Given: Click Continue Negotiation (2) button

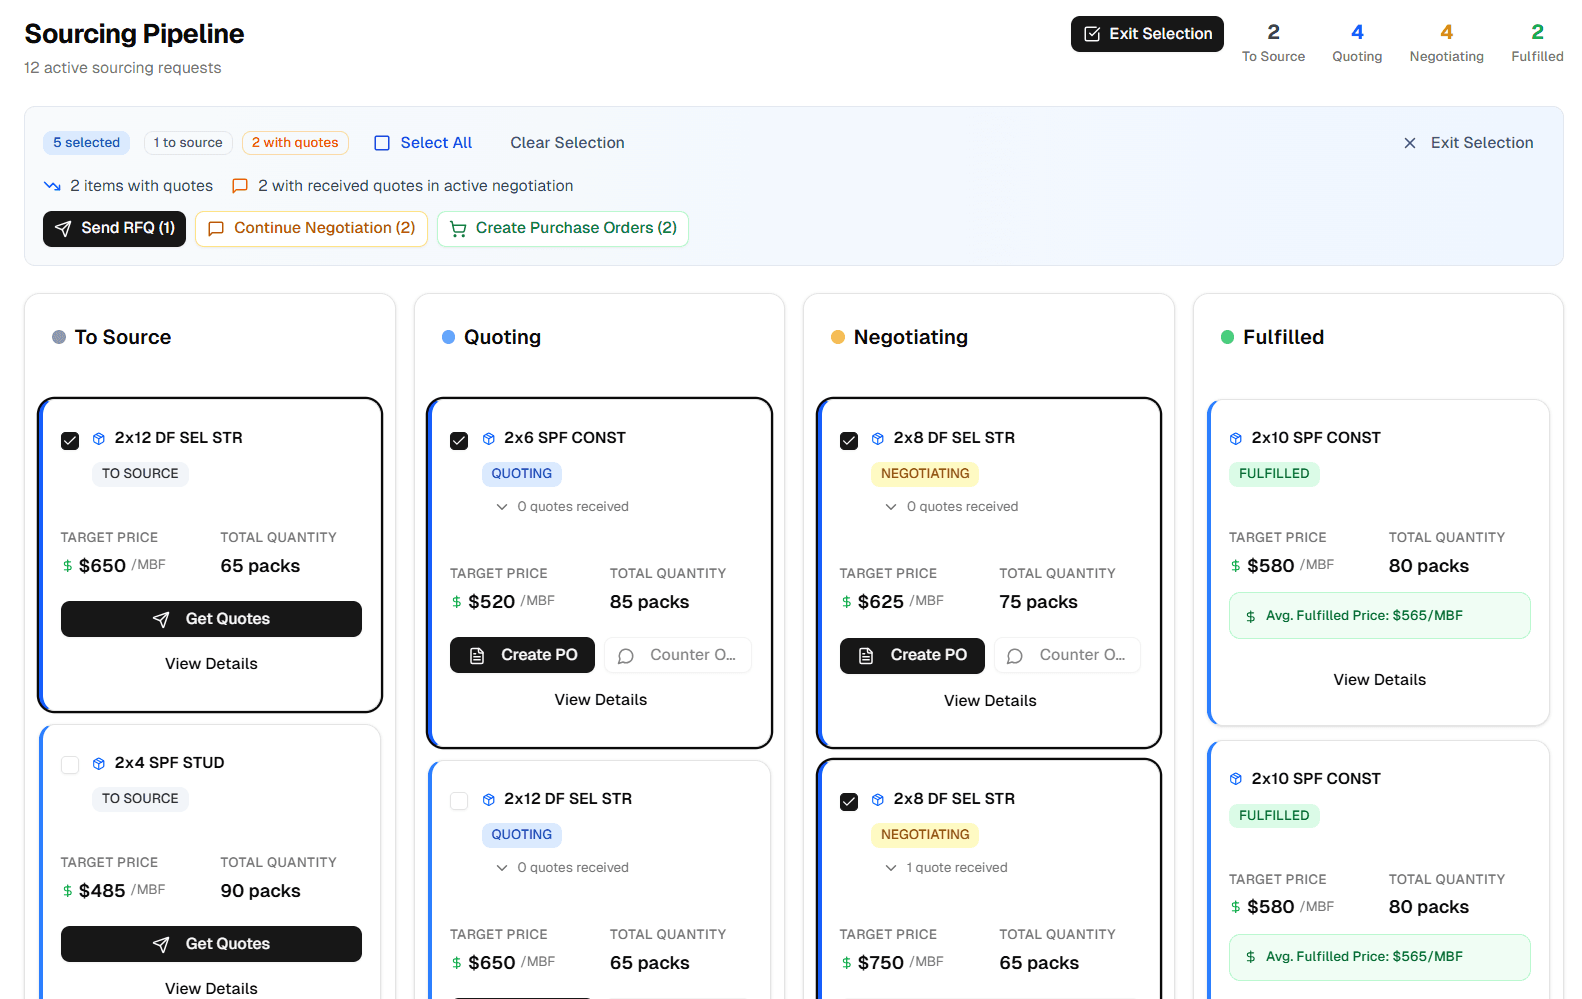Looking at the screenshot, I should [311, 229].
